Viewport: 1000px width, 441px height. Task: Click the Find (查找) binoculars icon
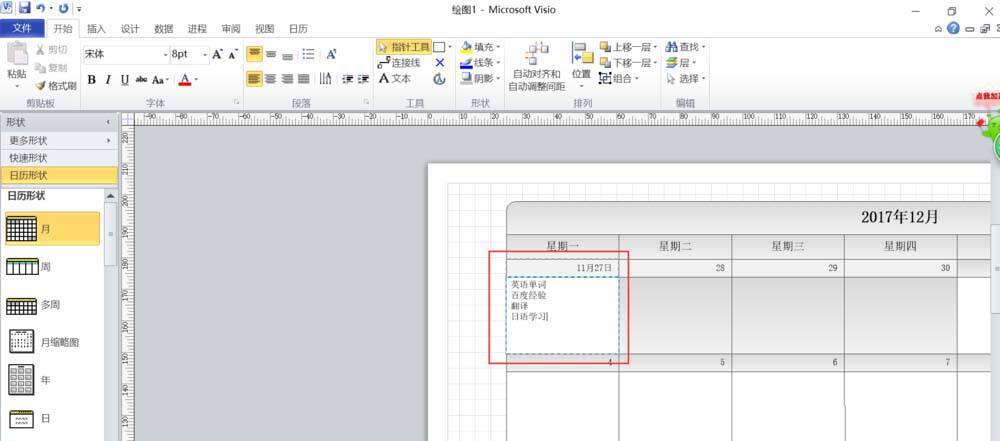tap(671, 47)
